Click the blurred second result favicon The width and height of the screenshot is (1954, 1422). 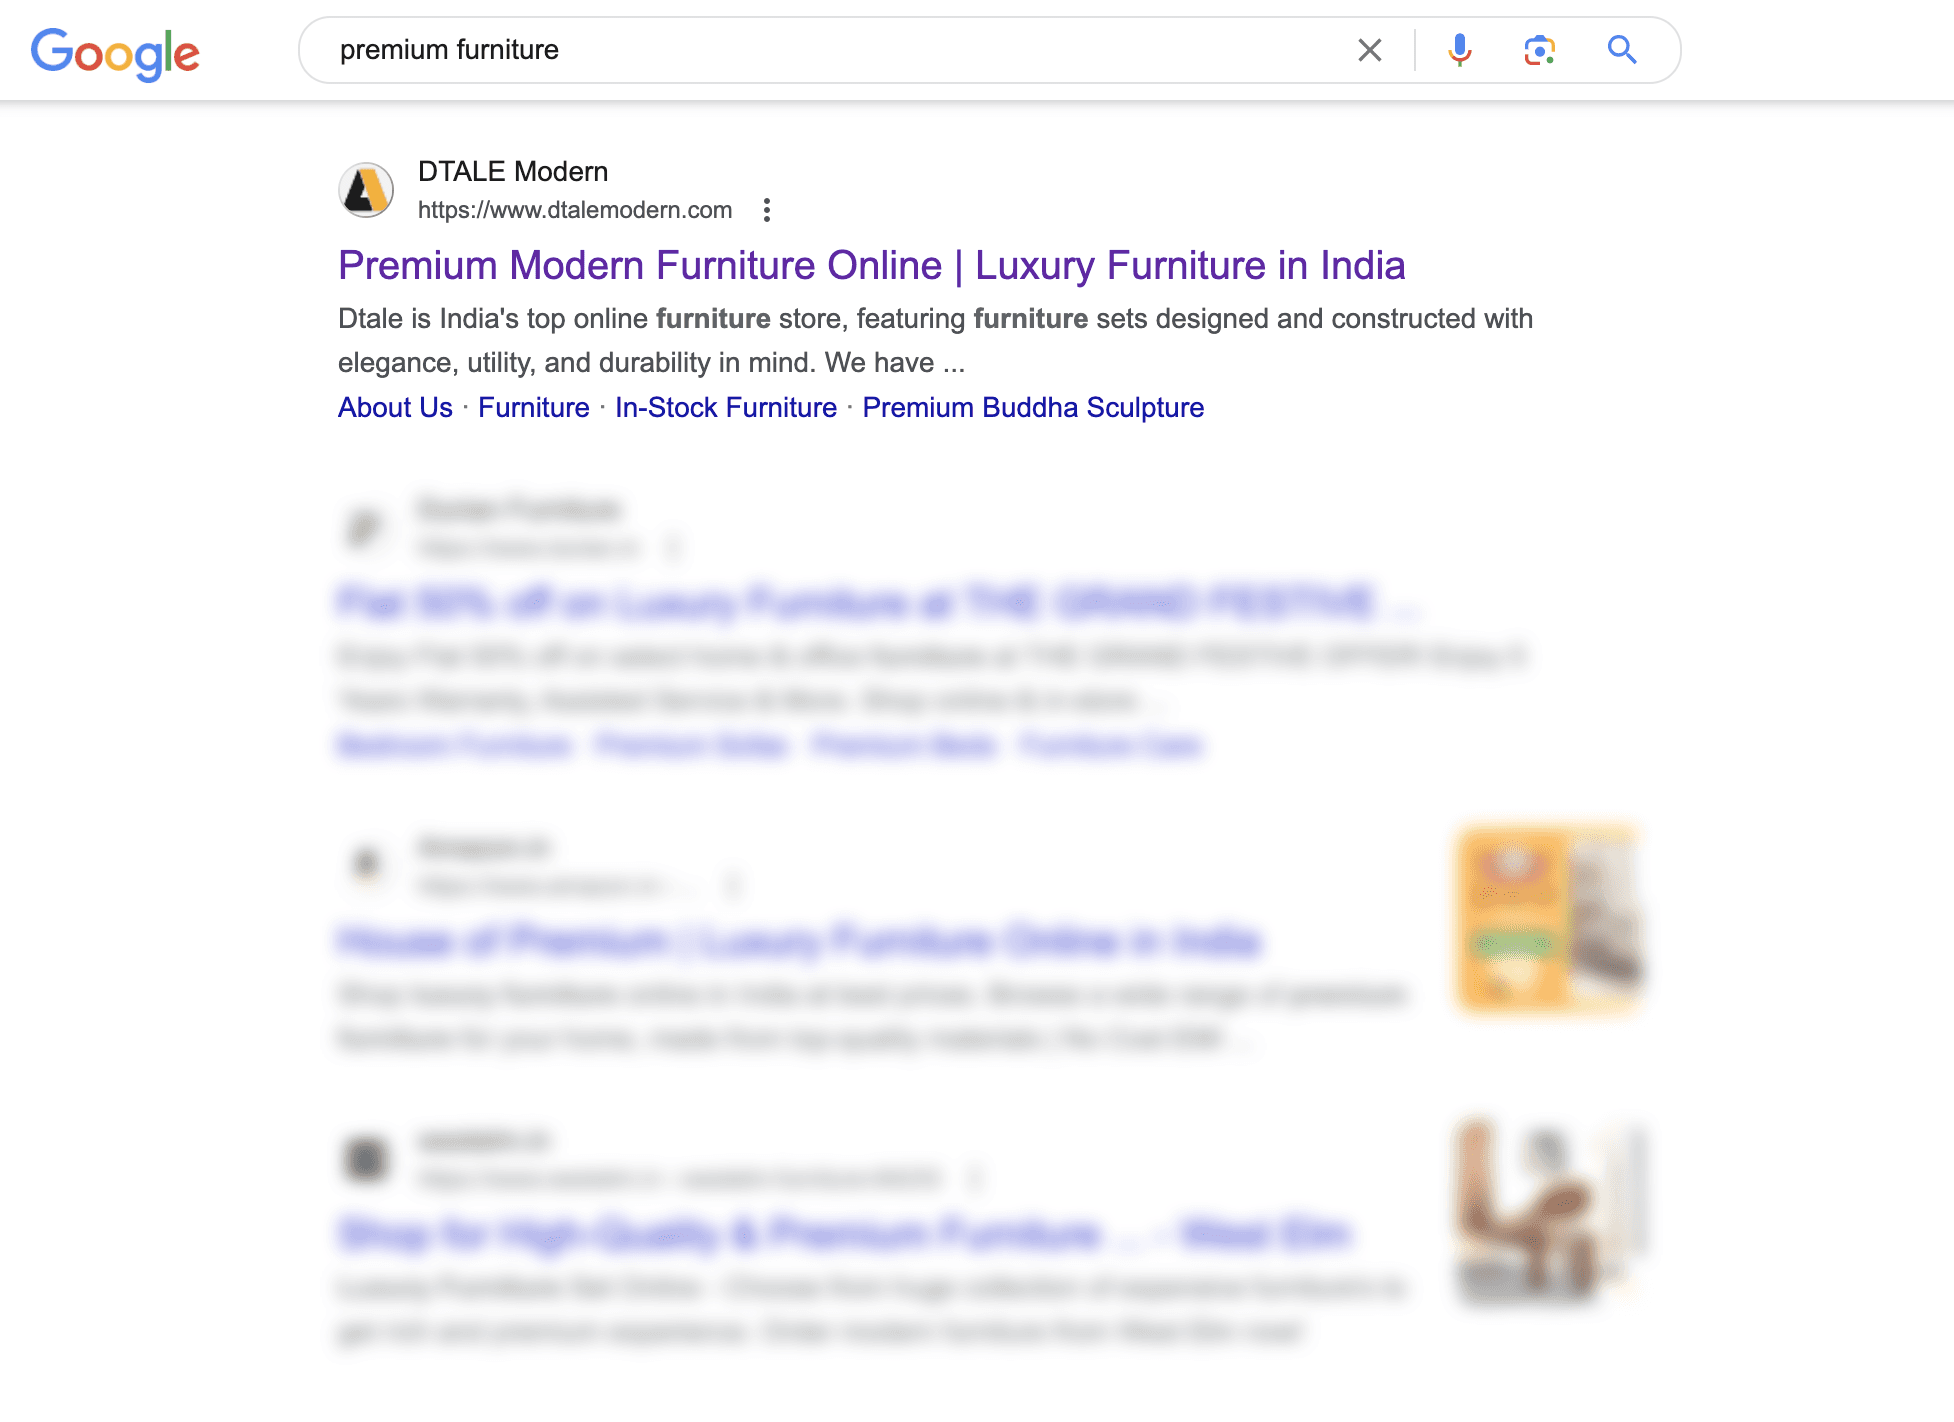click(366, 527)
